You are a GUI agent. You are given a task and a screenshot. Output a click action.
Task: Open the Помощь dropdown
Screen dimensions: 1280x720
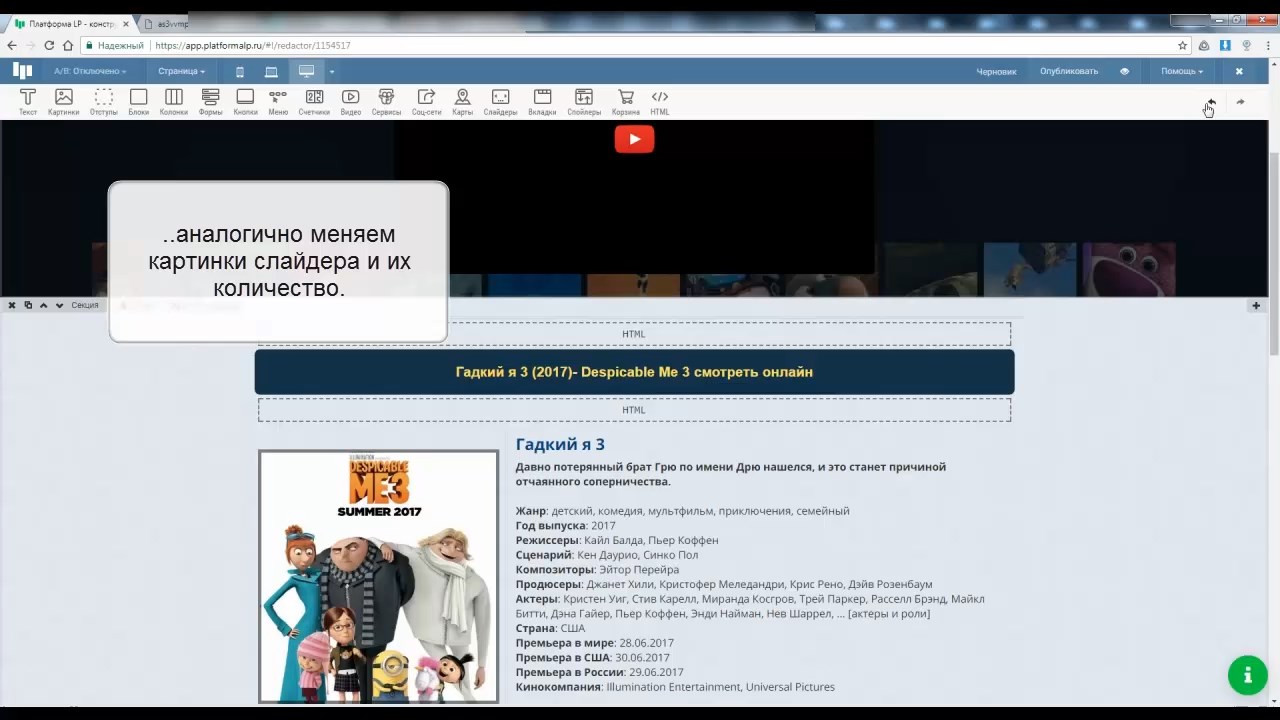click(1181, 71)
